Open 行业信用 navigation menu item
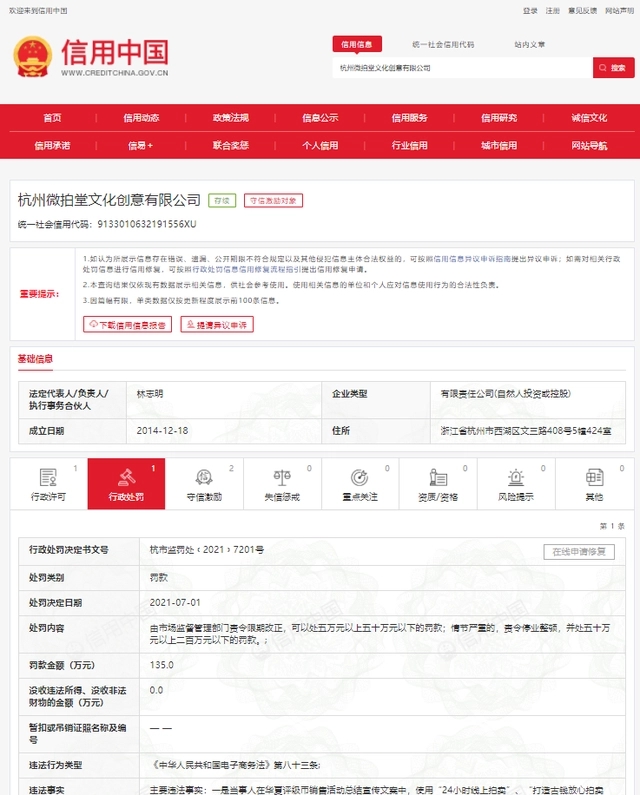 click(x=409, y=146)
